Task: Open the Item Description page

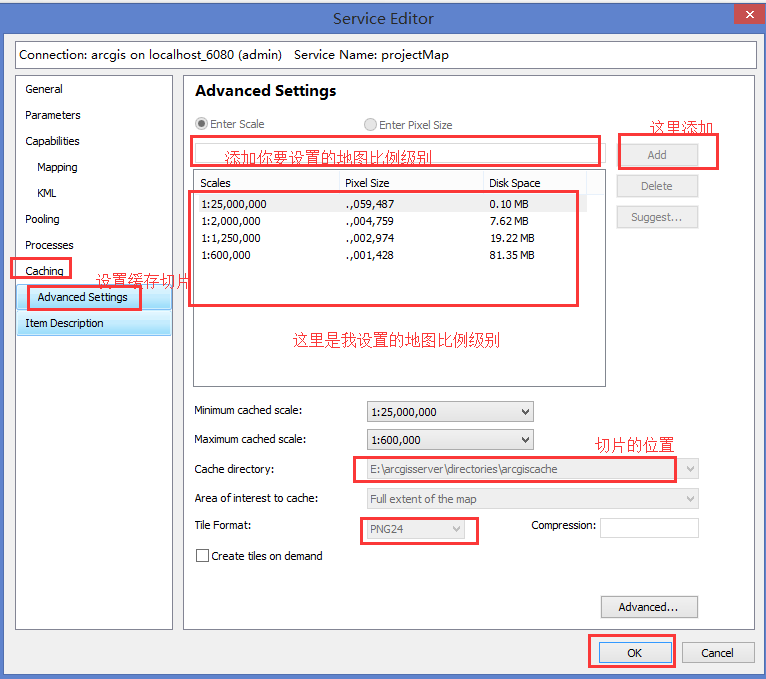Action: [94, 323]
